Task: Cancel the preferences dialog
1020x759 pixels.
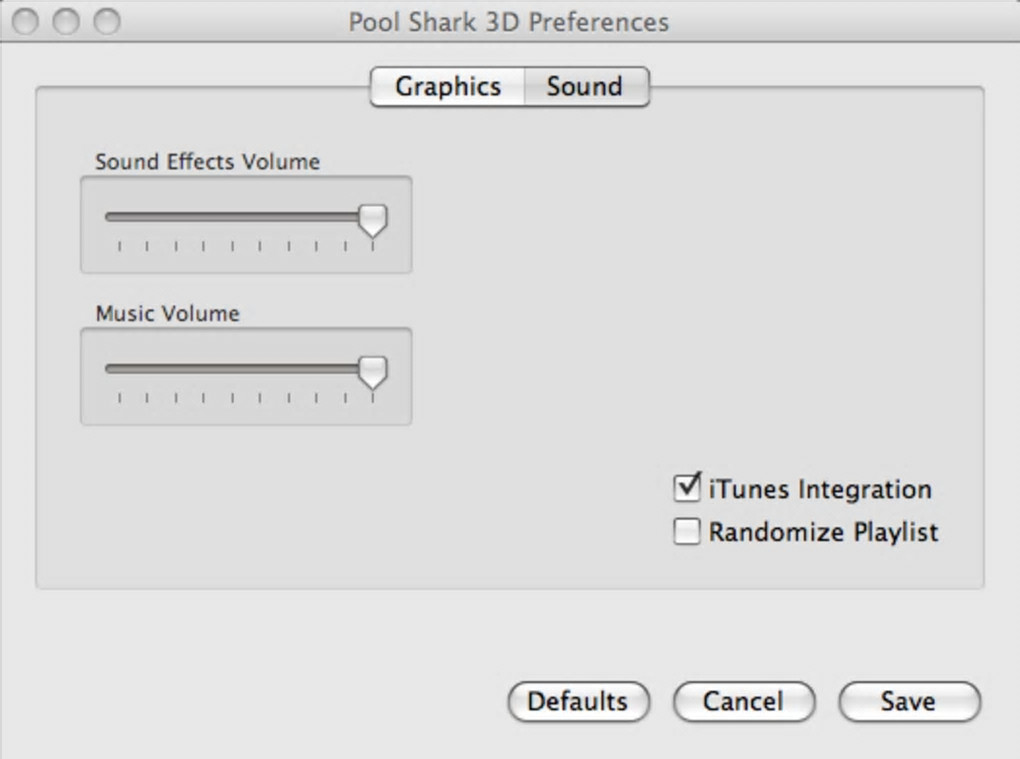Action: pos(743,702)
